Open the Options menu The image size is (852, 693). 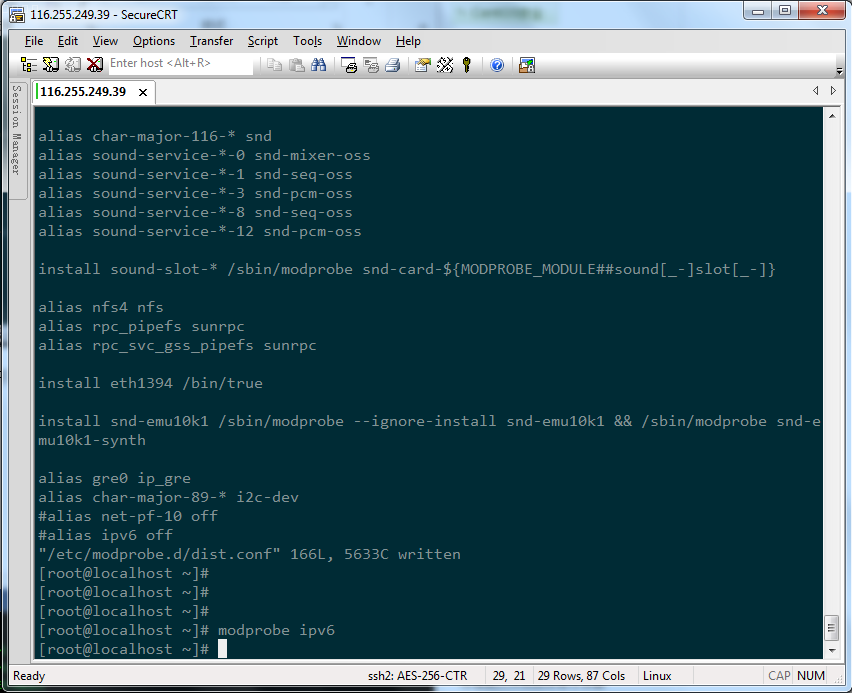click(x=153, y=41)
